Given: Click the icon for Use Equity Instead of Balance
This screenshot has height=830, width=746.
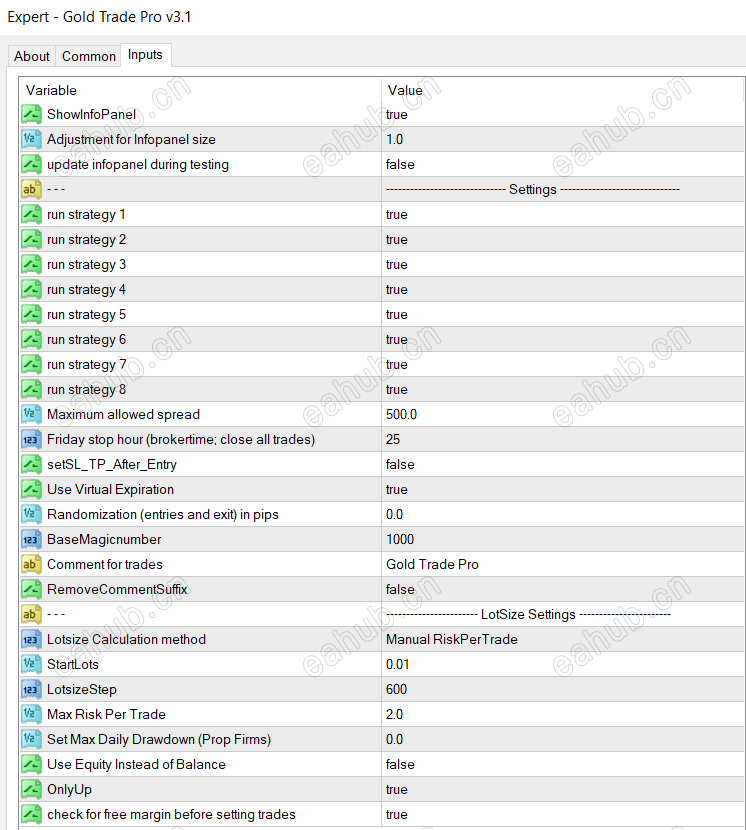Looking at the screenshot, I should click(x=31, y=764).
